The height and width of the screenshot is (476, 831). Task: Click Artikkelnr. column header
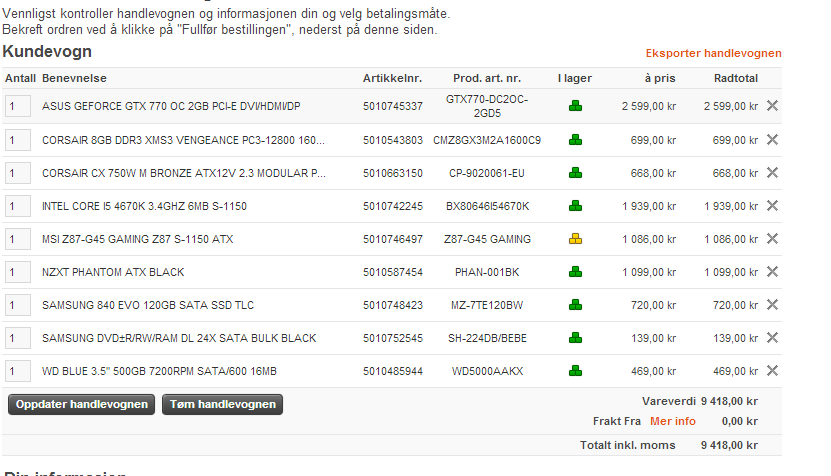pyautogui.click(x=392, y=78)
